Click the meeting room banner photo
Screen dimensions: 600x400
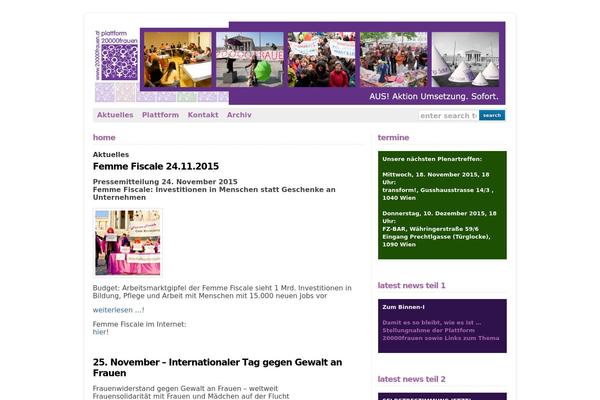178,59
